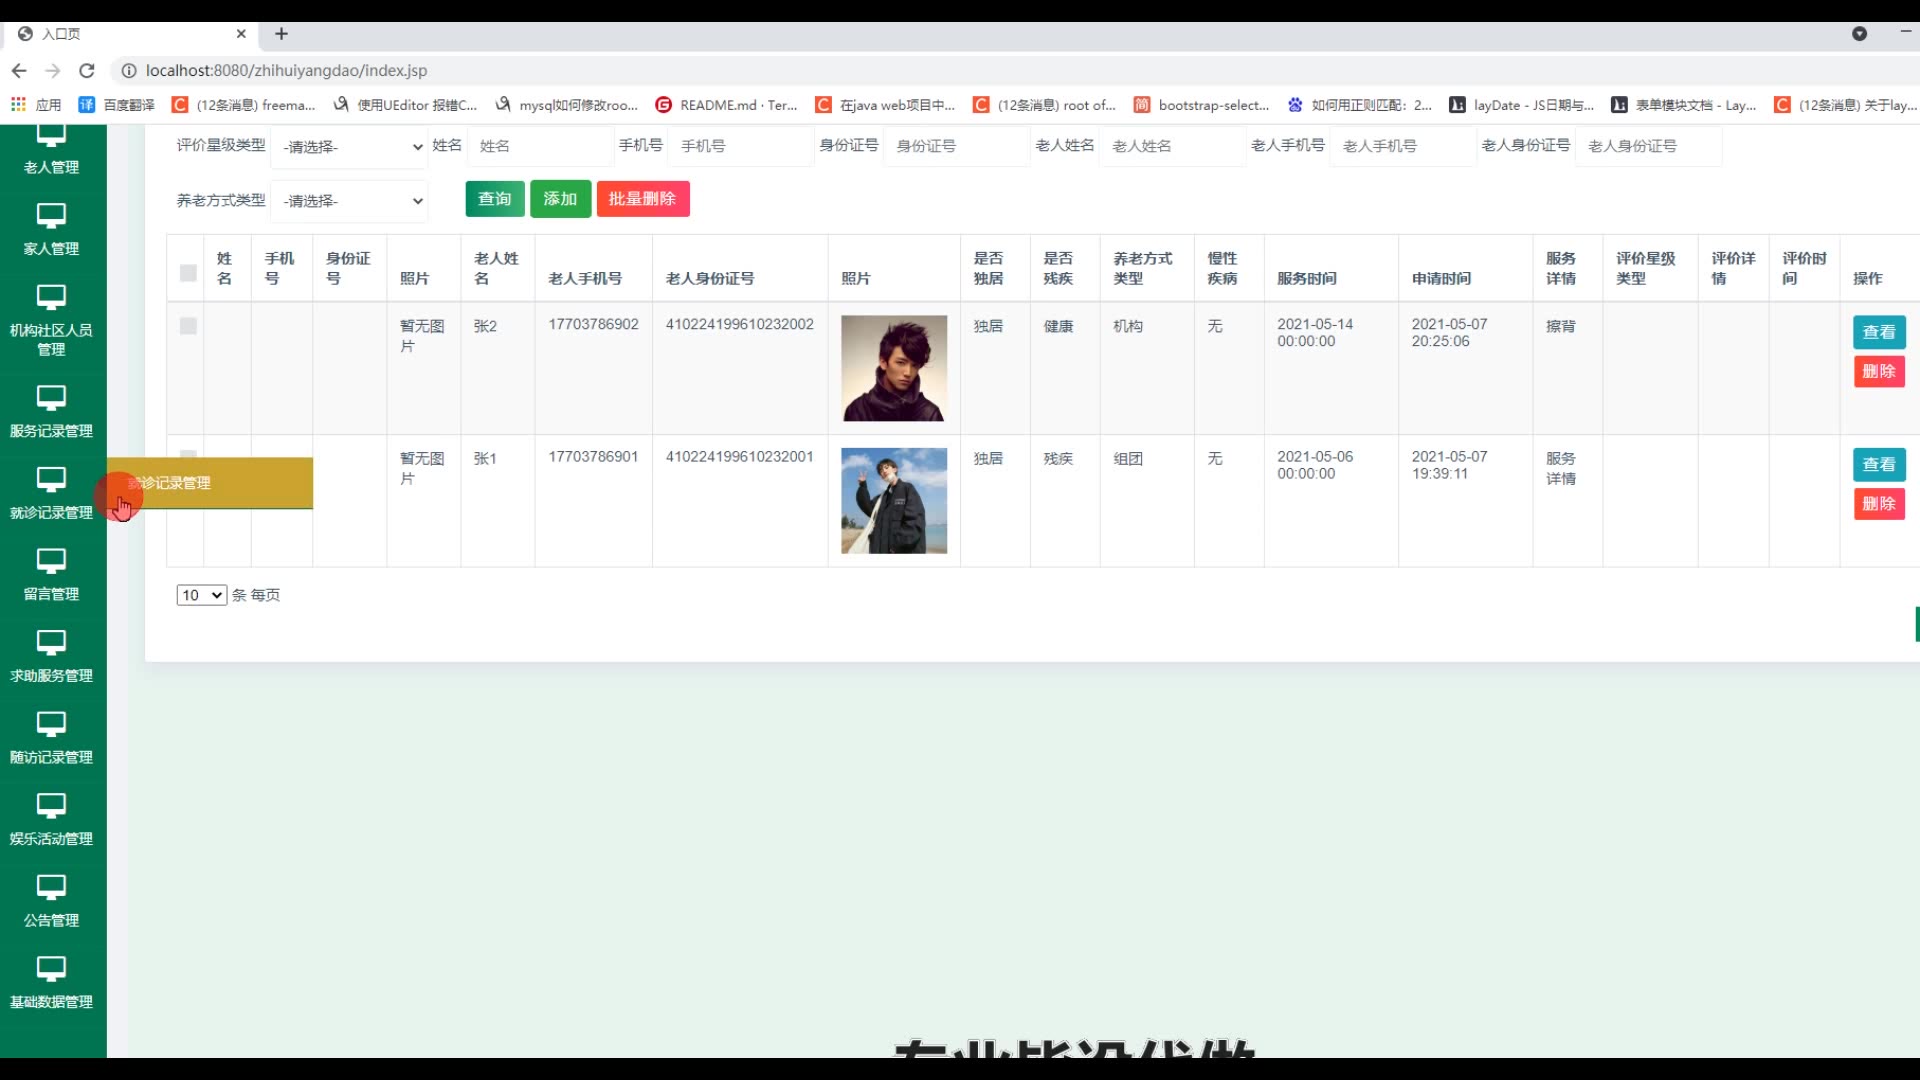Select 就诊记录管理 highlighted submenu item

(210, 484)
